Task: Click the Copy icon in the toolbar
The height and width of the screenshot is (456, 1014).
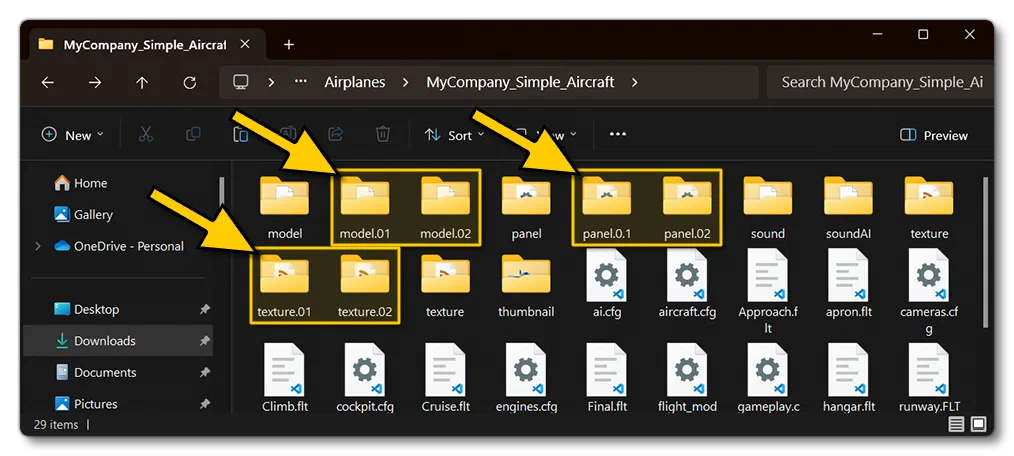Action: [x=193, y=135]
